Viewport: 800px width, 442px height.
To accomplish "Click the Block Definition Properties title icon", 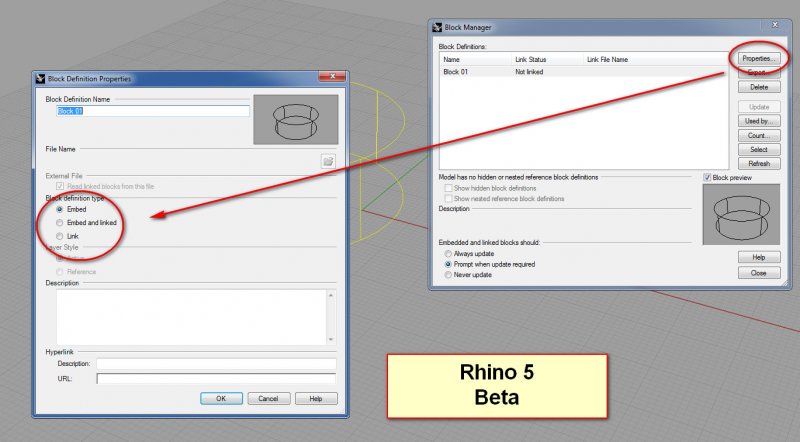I will (41, 79).
